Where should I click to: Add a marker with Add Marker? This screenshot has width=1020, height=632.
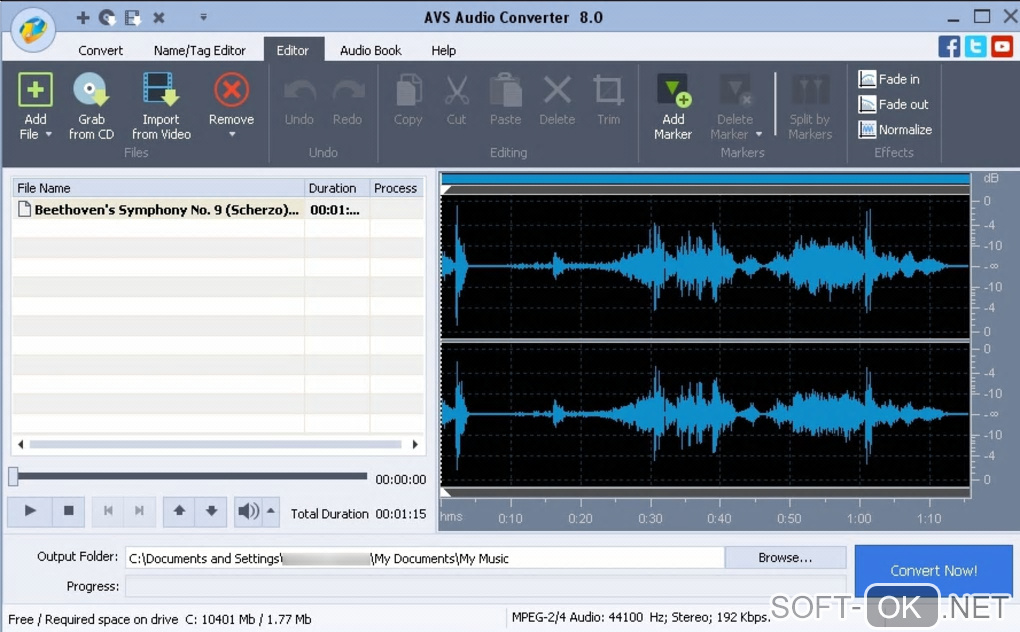point(673,107)
